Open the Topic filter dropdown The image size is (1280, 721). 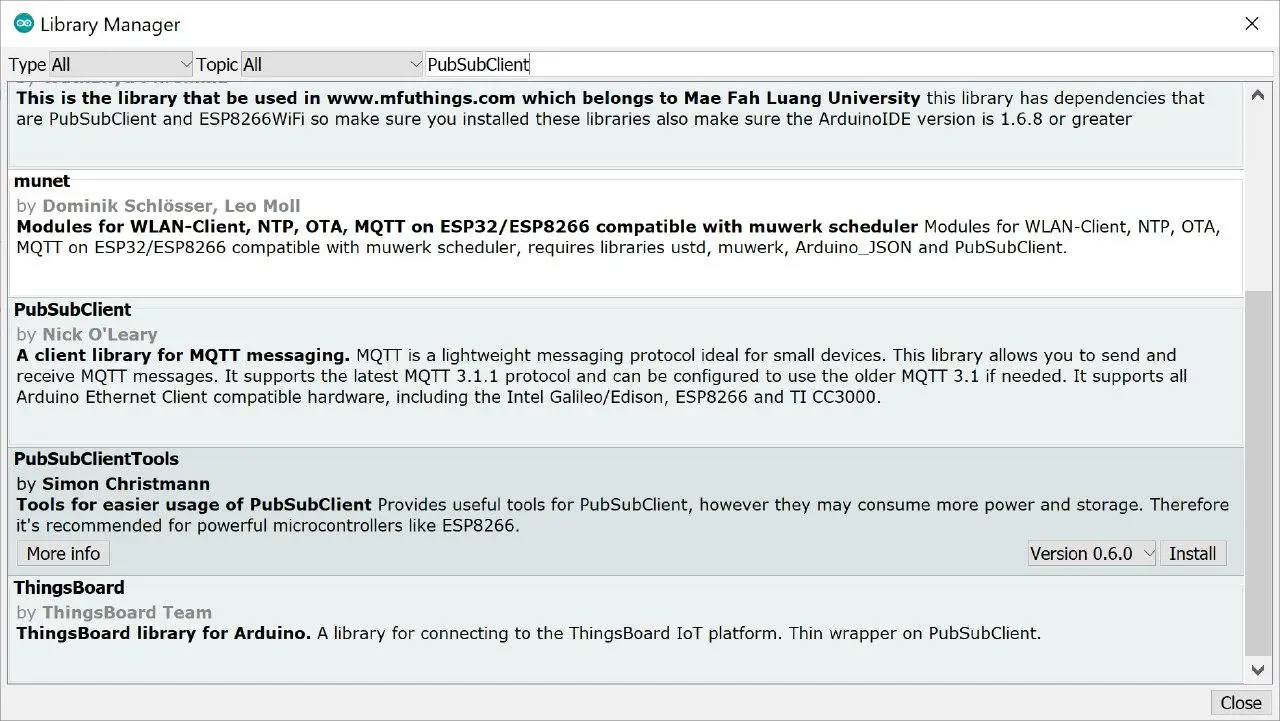(332, 65)
